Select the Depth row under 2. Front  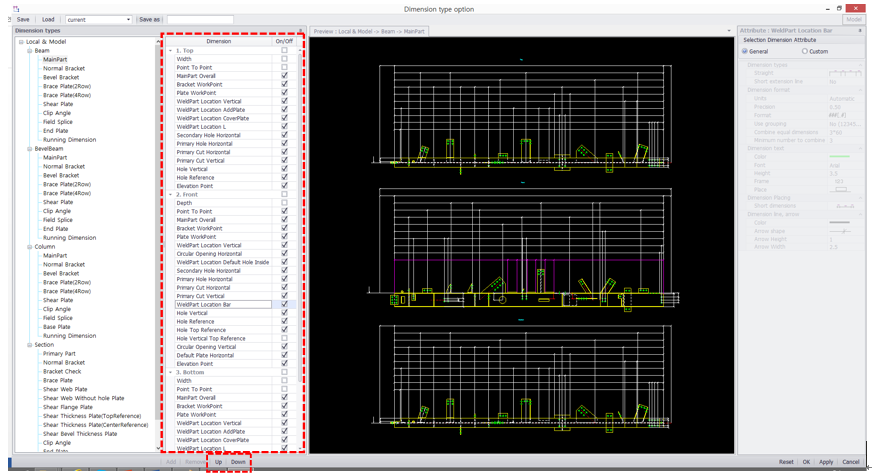223,203
